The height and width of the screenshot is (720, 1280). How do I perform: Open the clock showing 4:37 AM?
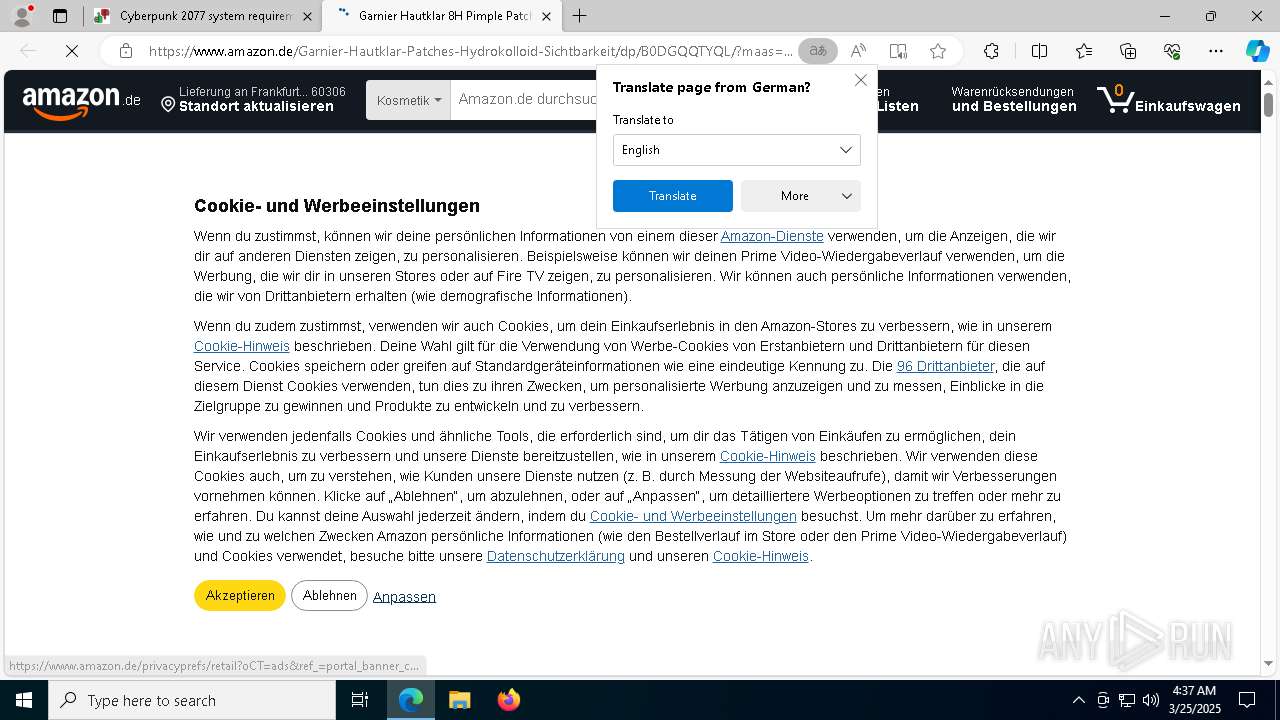pos(1193,700)
